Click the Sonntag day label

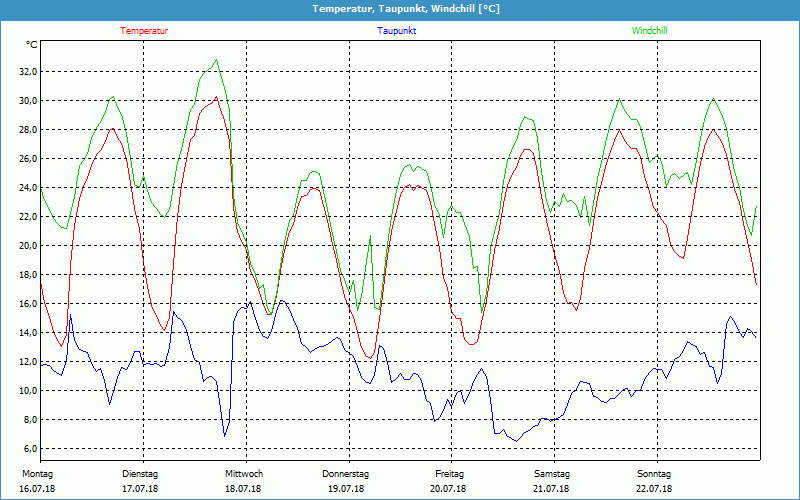click(x=654, y=474)
